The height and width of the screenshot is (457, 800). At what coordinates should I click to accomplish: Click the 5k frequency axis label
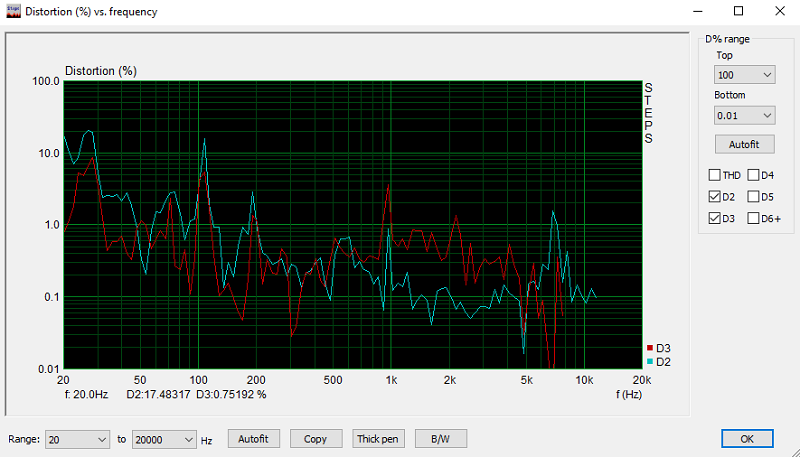527,380
